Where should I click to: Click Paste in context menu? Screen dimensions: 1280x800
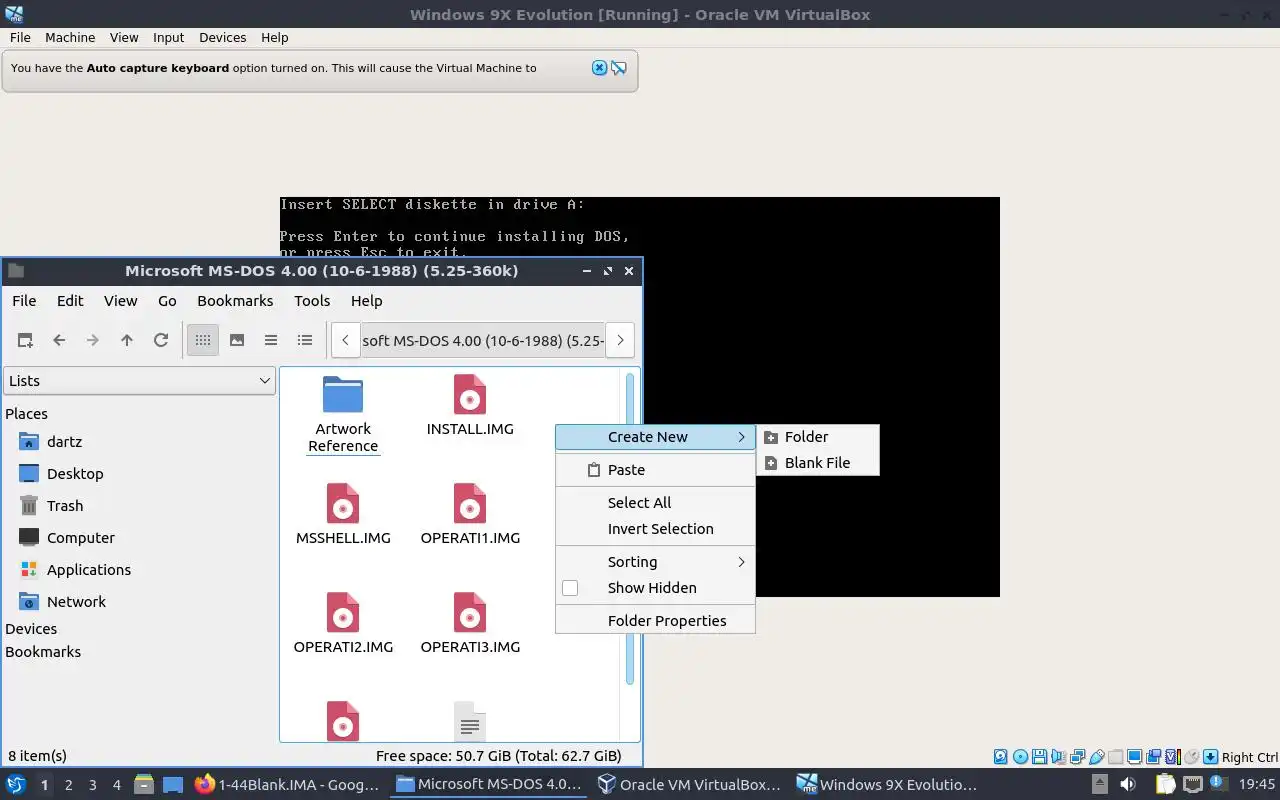(655, 470)
